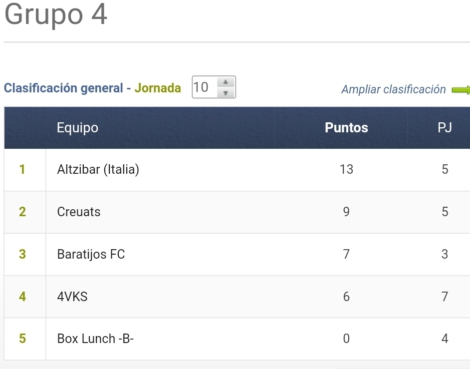Select the 4VKS team name
The width and height of the screenshot is (470, 369).
[x=72, y=297]
